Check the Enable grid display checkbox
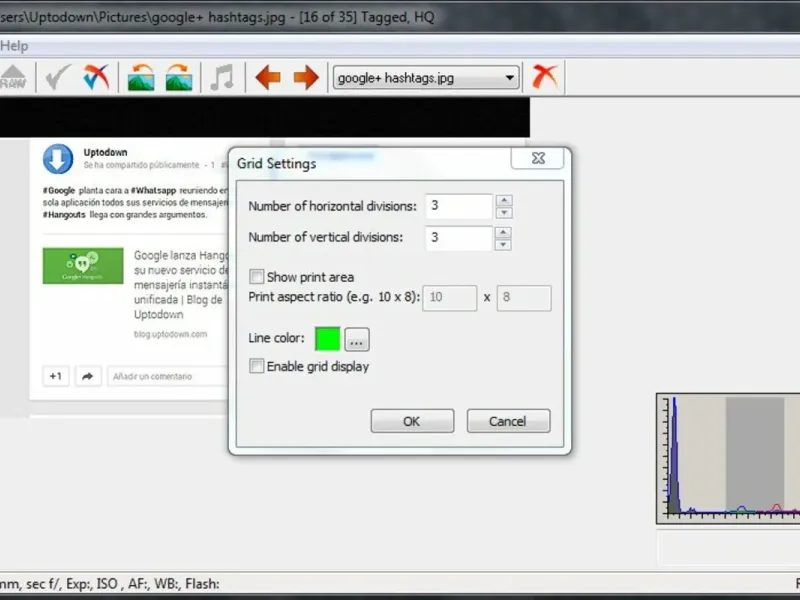800x600 pixels. click(x=257, y=366)
